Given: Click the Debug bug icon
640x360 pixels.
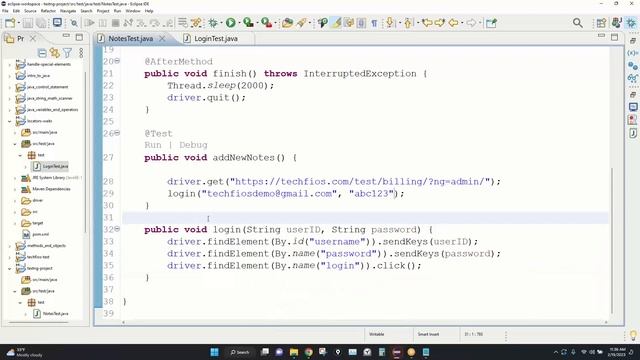Looking at the screenshot, I should point(213,23).
